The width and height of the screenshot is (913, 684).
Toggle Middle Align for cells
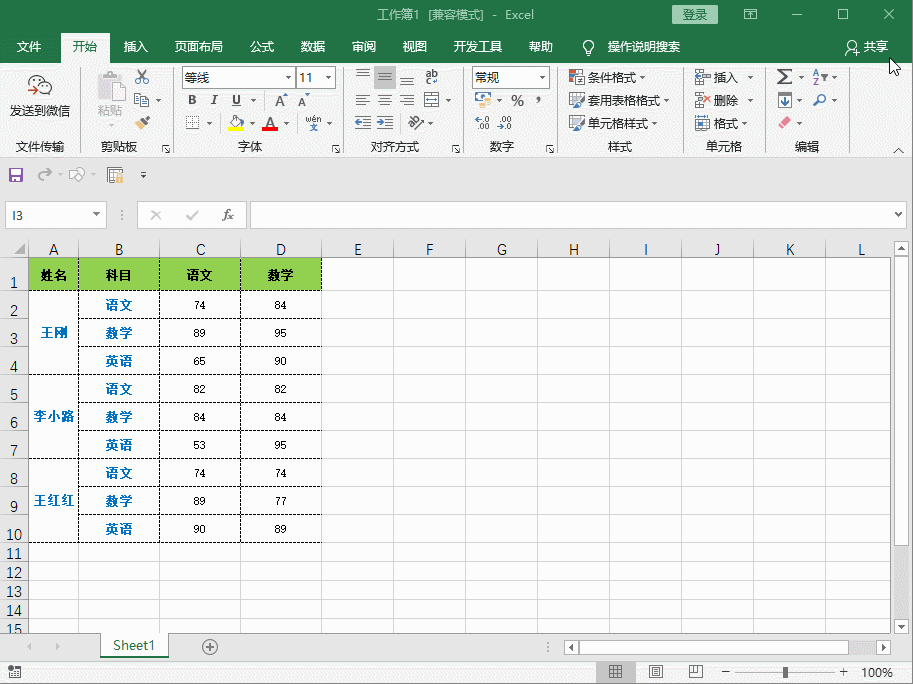(x=385, y=77)
